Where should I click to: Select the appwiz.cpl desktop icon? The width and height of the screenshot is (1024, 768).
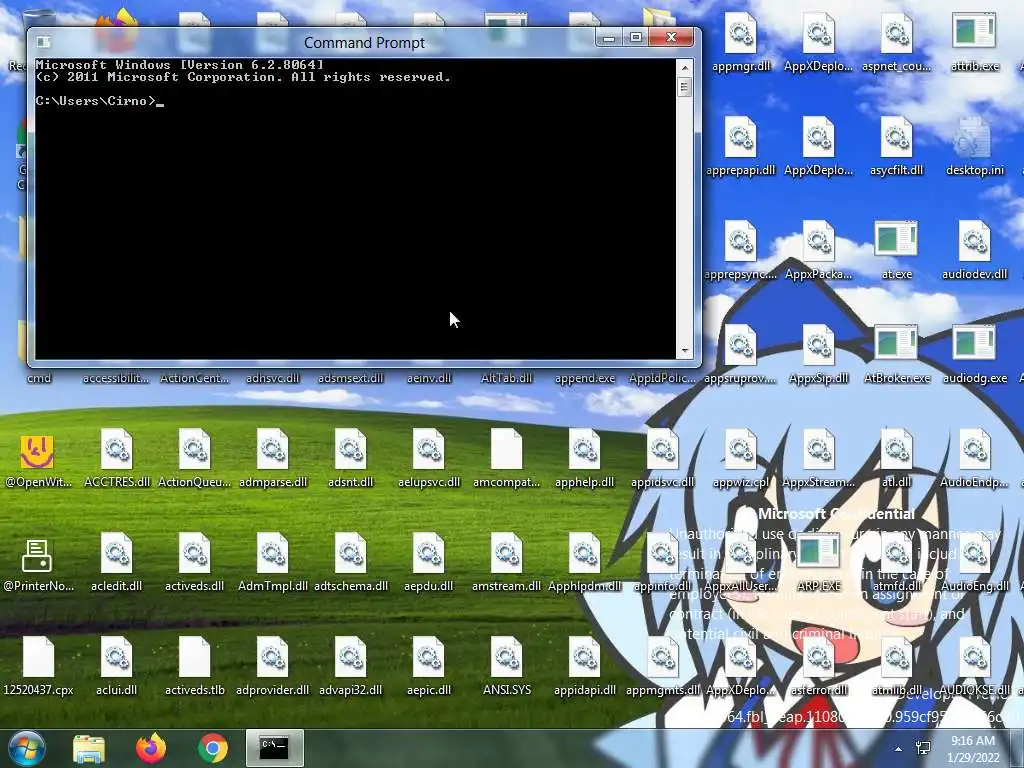741,458
